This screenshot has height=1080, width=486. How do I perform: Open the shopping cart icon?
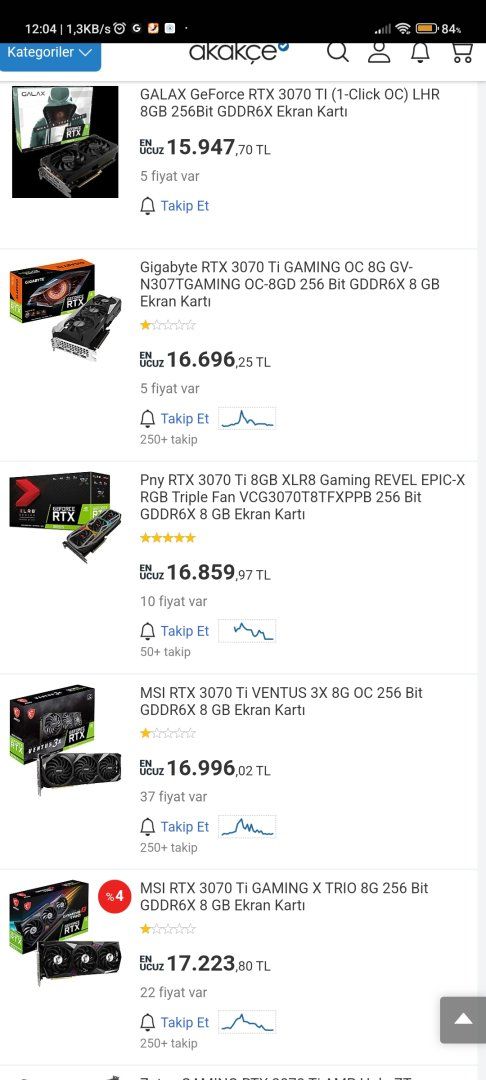462,53
